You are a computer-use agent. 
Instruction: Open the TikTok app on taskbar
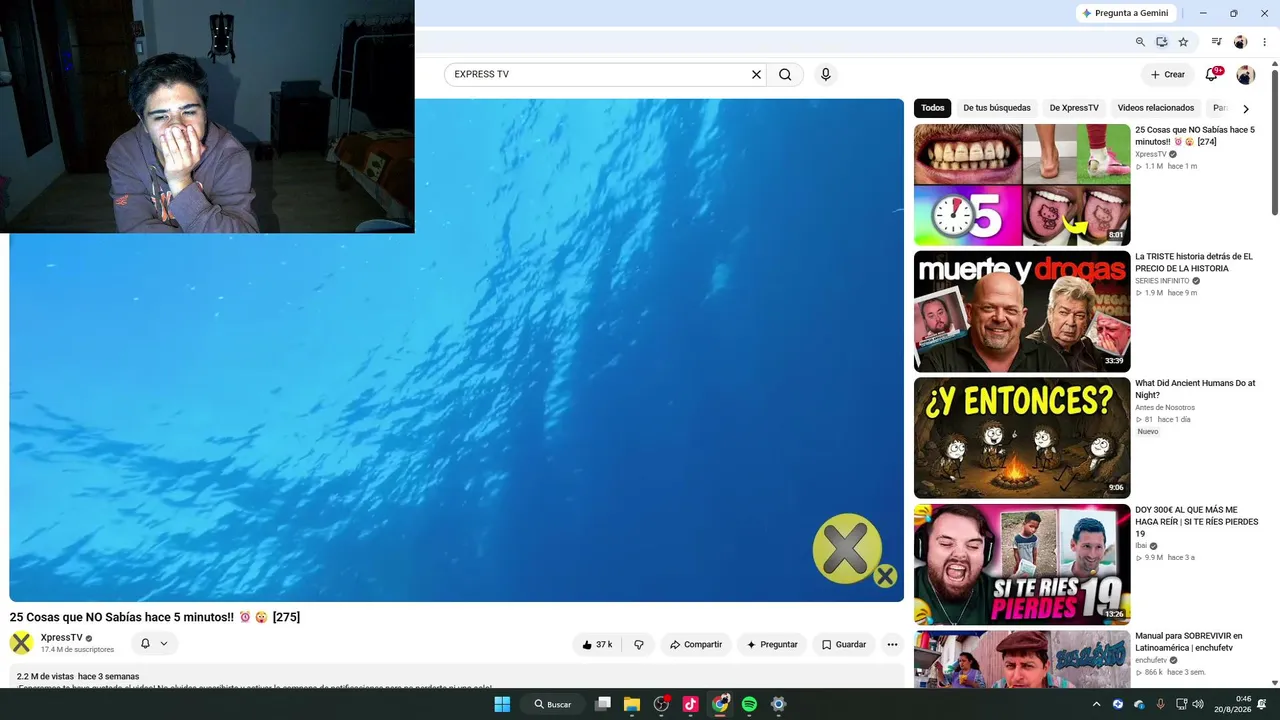click(690, 704)
